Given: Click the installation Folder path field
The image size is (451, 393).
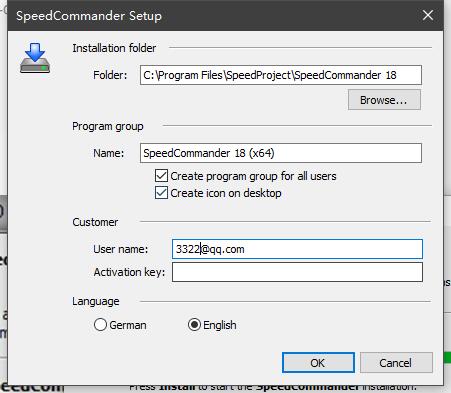Looking at the screenshot, I should click(281, 75).
